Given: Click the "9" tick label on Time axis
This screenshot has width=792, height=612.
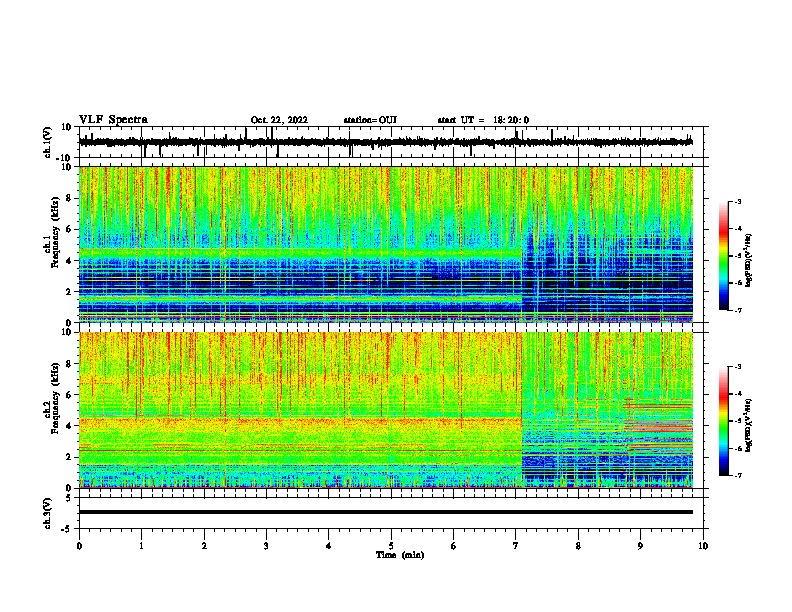Looking at the screenshot, I should (x=640, y=546).
